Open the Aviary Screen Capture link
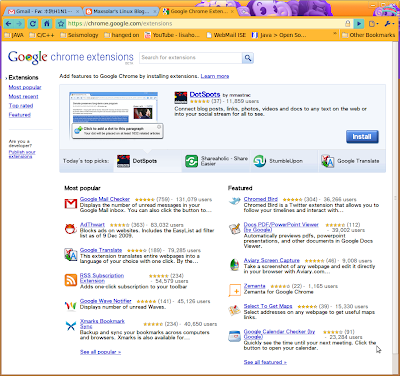 click(272, 260)
